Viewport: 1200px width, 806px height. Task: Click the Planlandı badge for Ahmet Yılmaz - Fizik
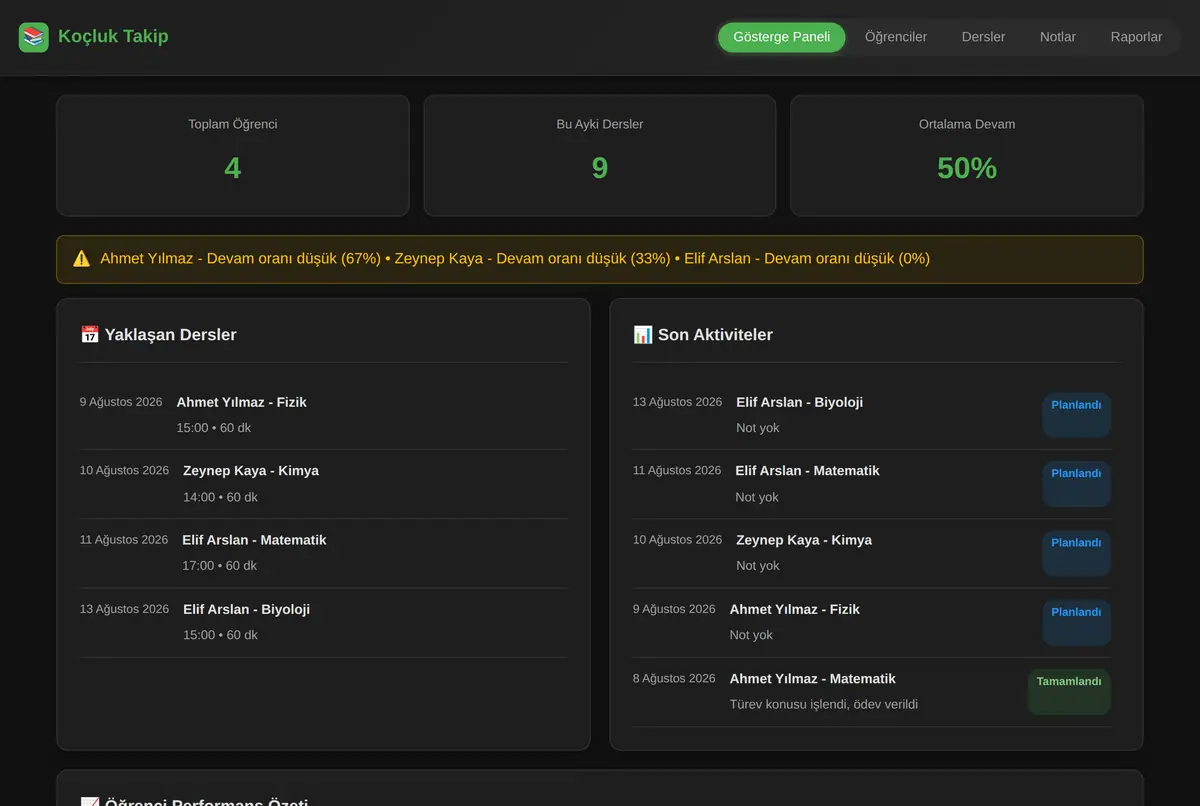pyautogui.click(x=1076, y=622)
